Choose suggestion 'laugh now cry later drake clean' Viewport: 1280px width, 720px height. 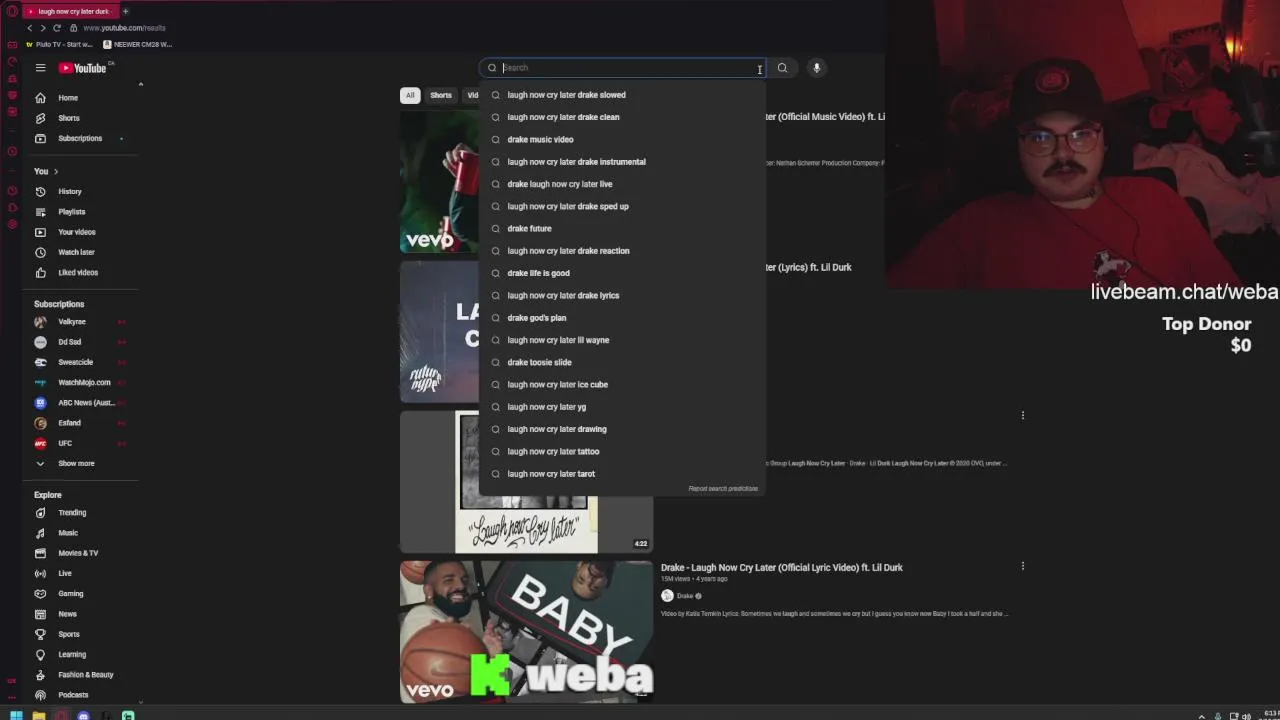click(622, 117)
